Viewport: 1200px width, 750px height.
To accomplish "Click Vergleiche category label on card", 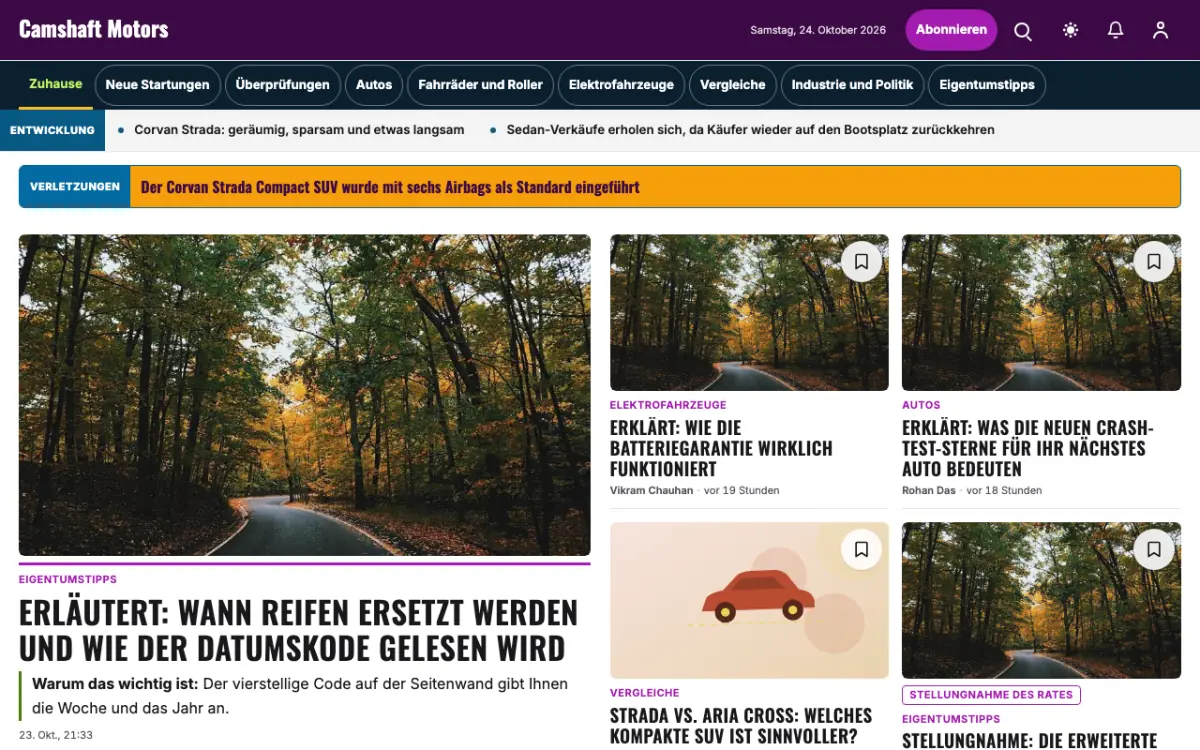I will coord(644,693).
